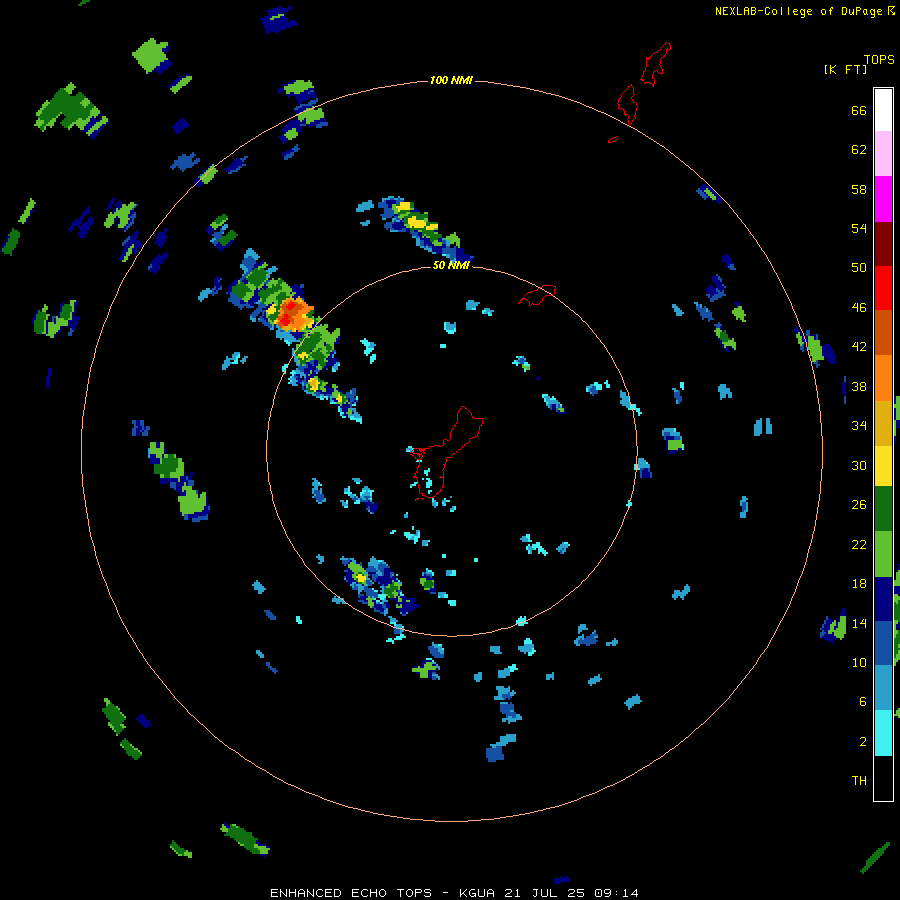Click the "[K FT]" units label
This screenshot has width=900, height=900.
(x=845, y=69)
